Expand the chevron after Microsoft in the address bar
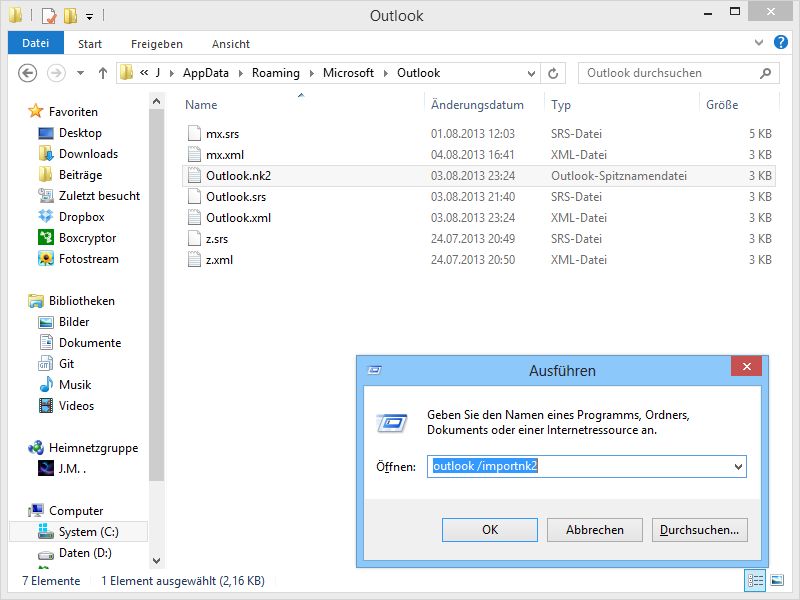 pyautogui.click(x=386, y=73)
